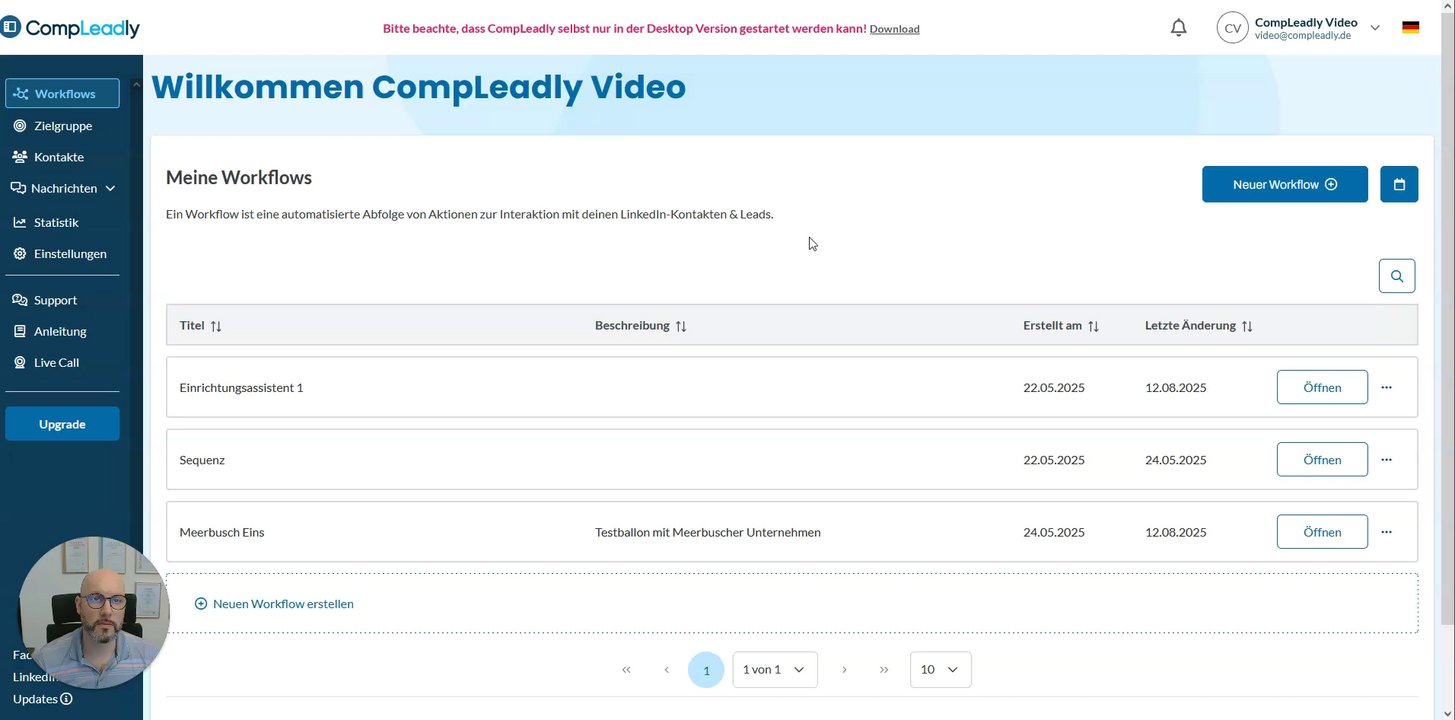Image resolution: width=1455 pixels, height=720 pixels.
Task: Click the webcam video thumbnail
Action: [94, 612]
